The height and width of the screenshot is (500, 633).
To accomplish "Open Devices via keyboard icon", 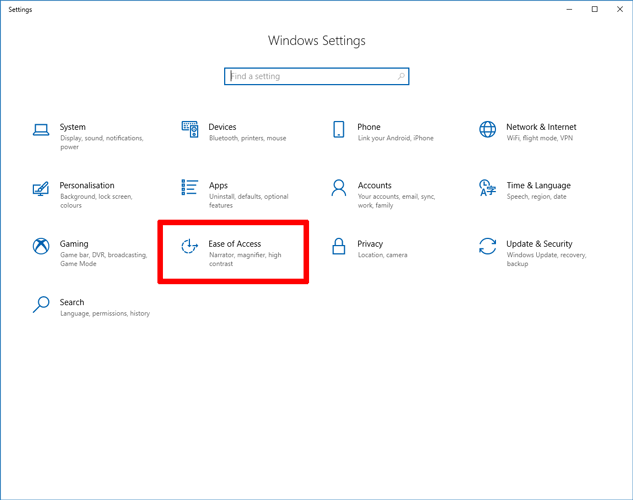I will point(190,129).
